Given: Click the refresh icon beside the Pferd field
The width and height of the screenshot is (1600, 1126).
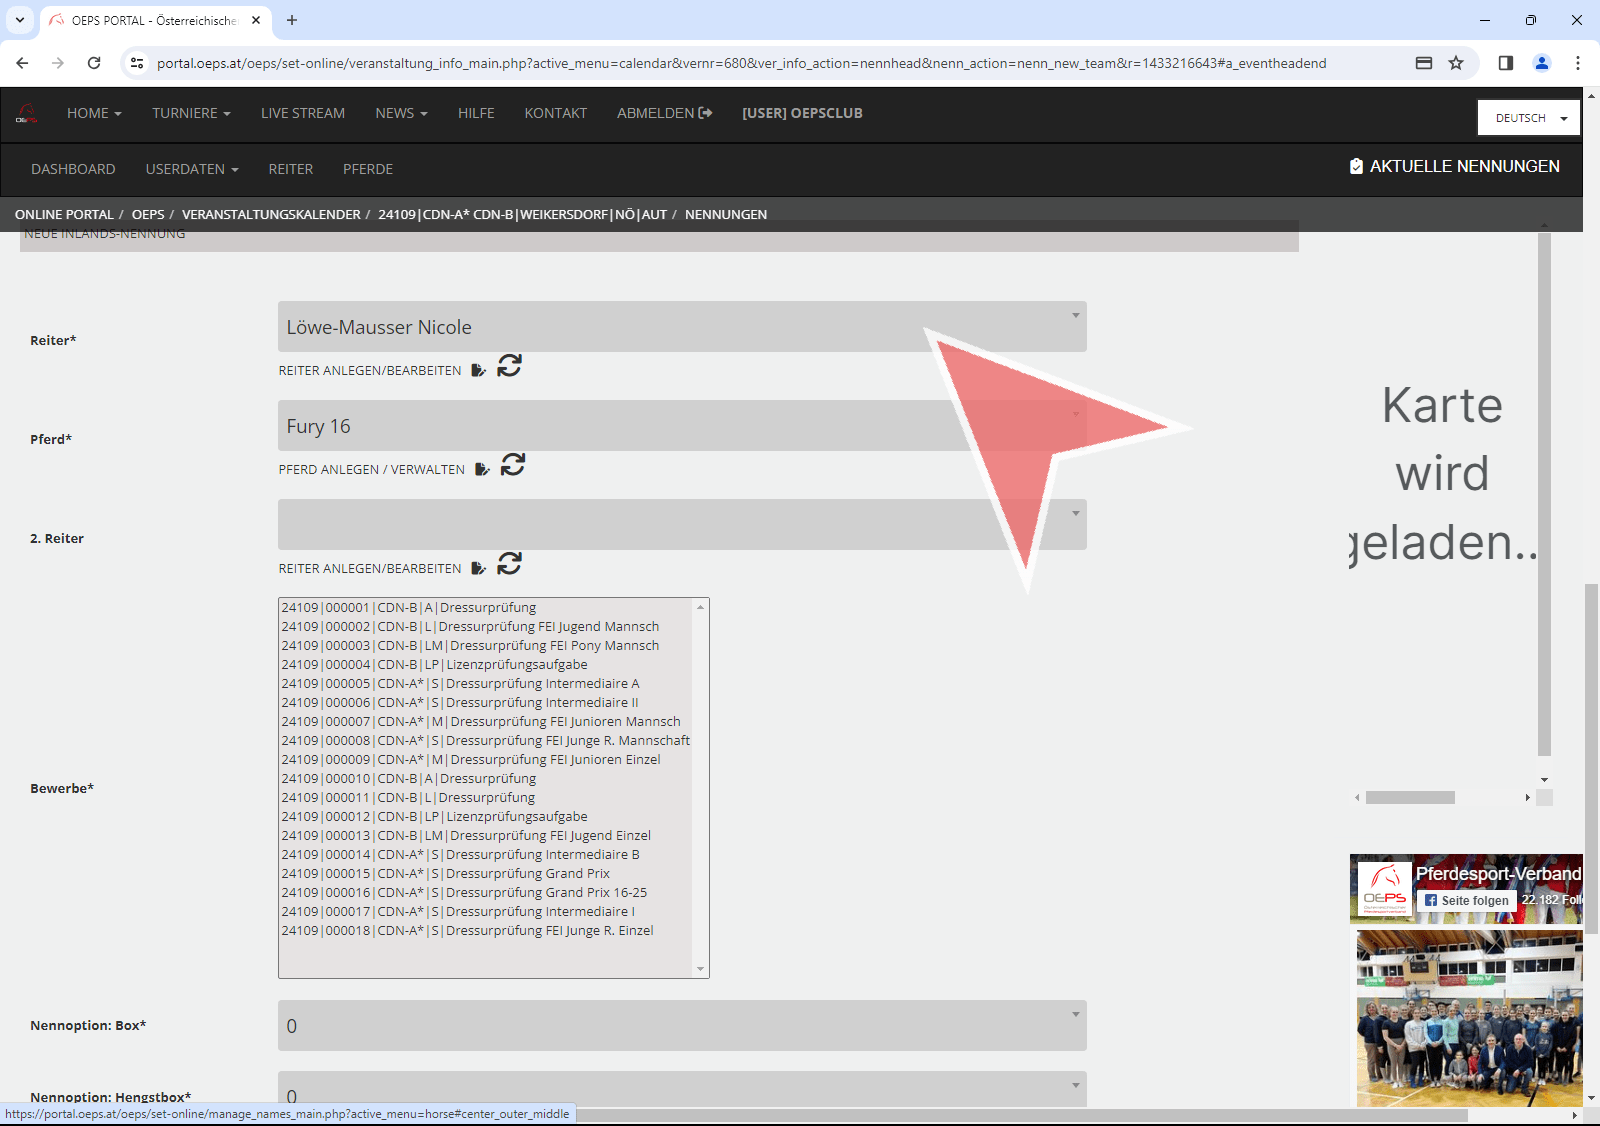Looking at the screenshot, I should point(513,465).
